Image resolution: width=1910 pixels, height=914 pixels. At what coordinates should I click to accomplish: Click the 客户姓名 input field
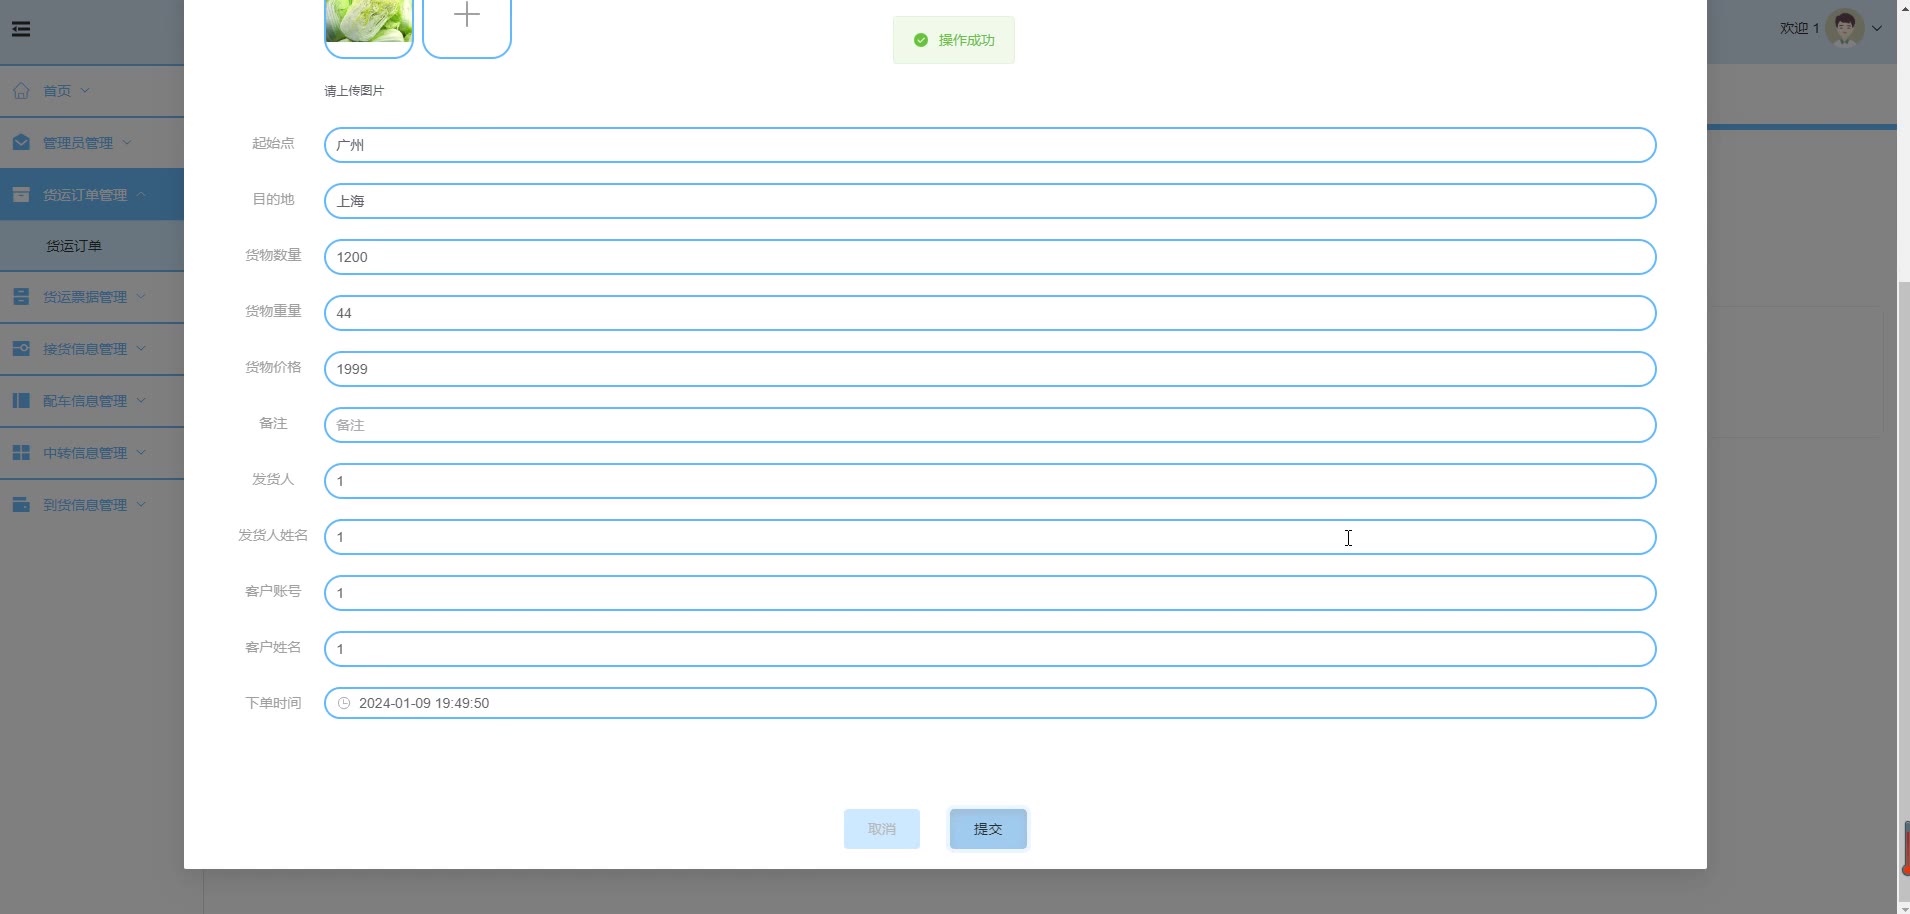pos(990,649)
